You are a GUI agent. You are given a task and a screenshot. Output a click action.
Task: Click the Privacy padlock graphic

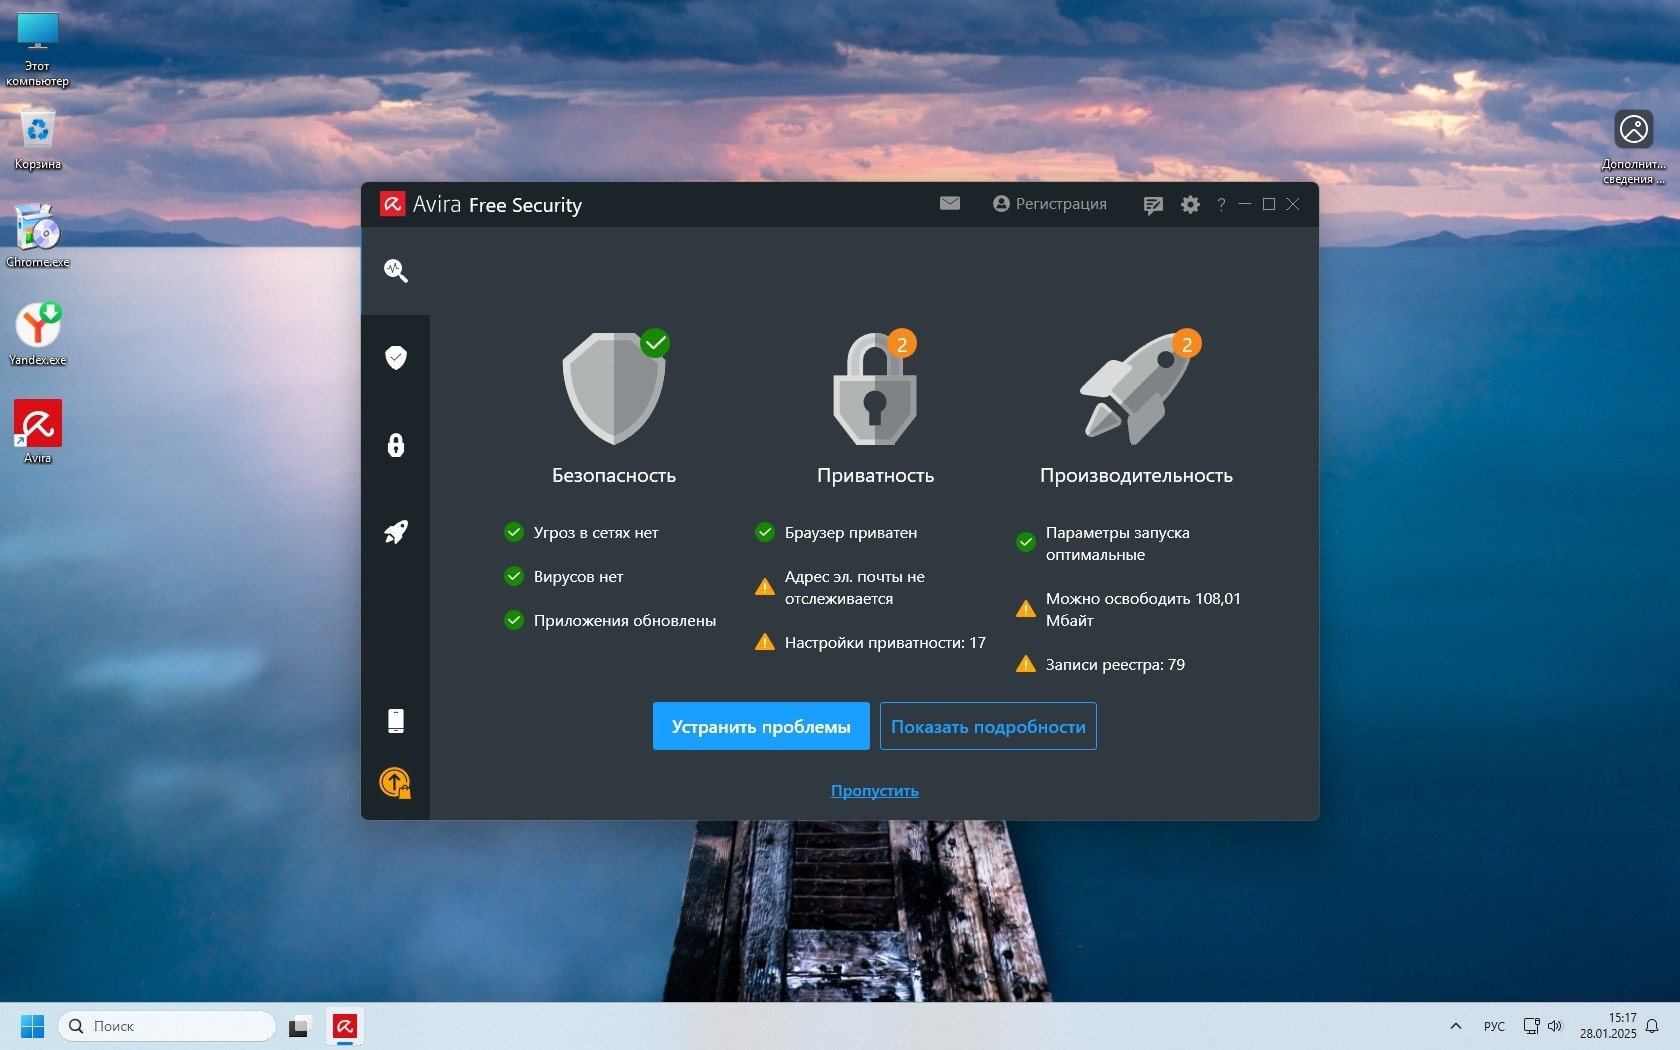click(875, 388)
